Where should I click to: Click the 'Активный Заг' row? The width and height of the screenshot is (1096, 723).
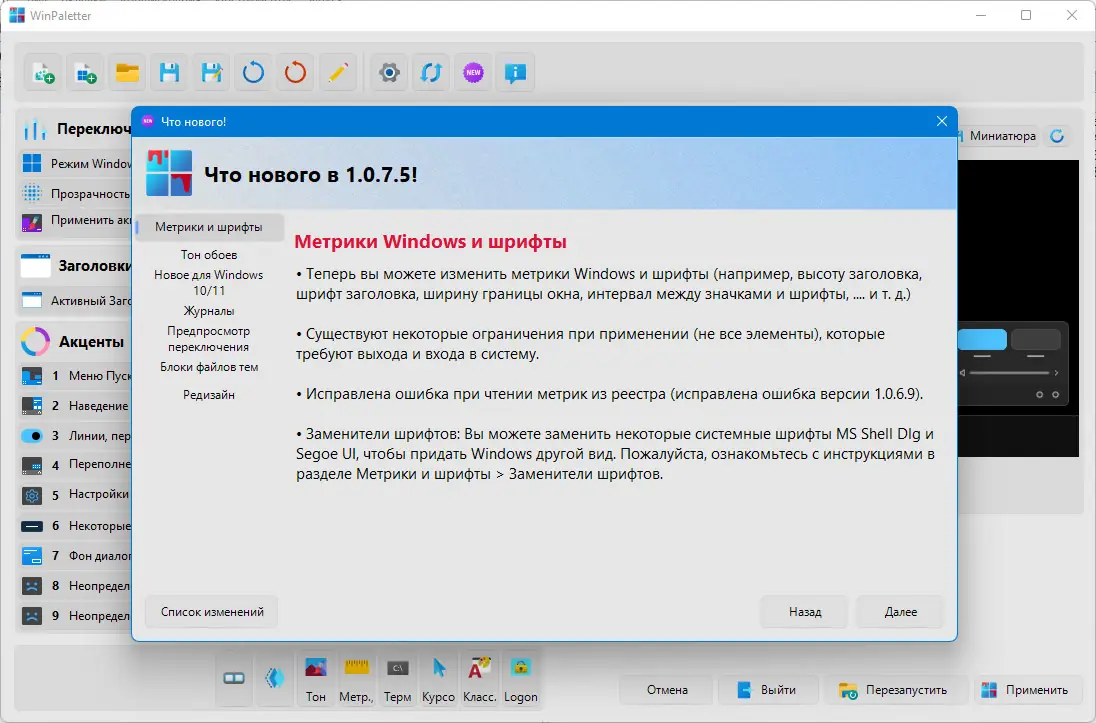coord(75,301)
